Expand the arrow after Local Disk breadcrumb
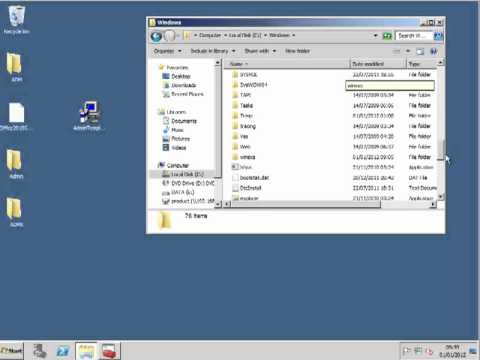The height and width of the screenshot is (360, 480). click(266, 35)
